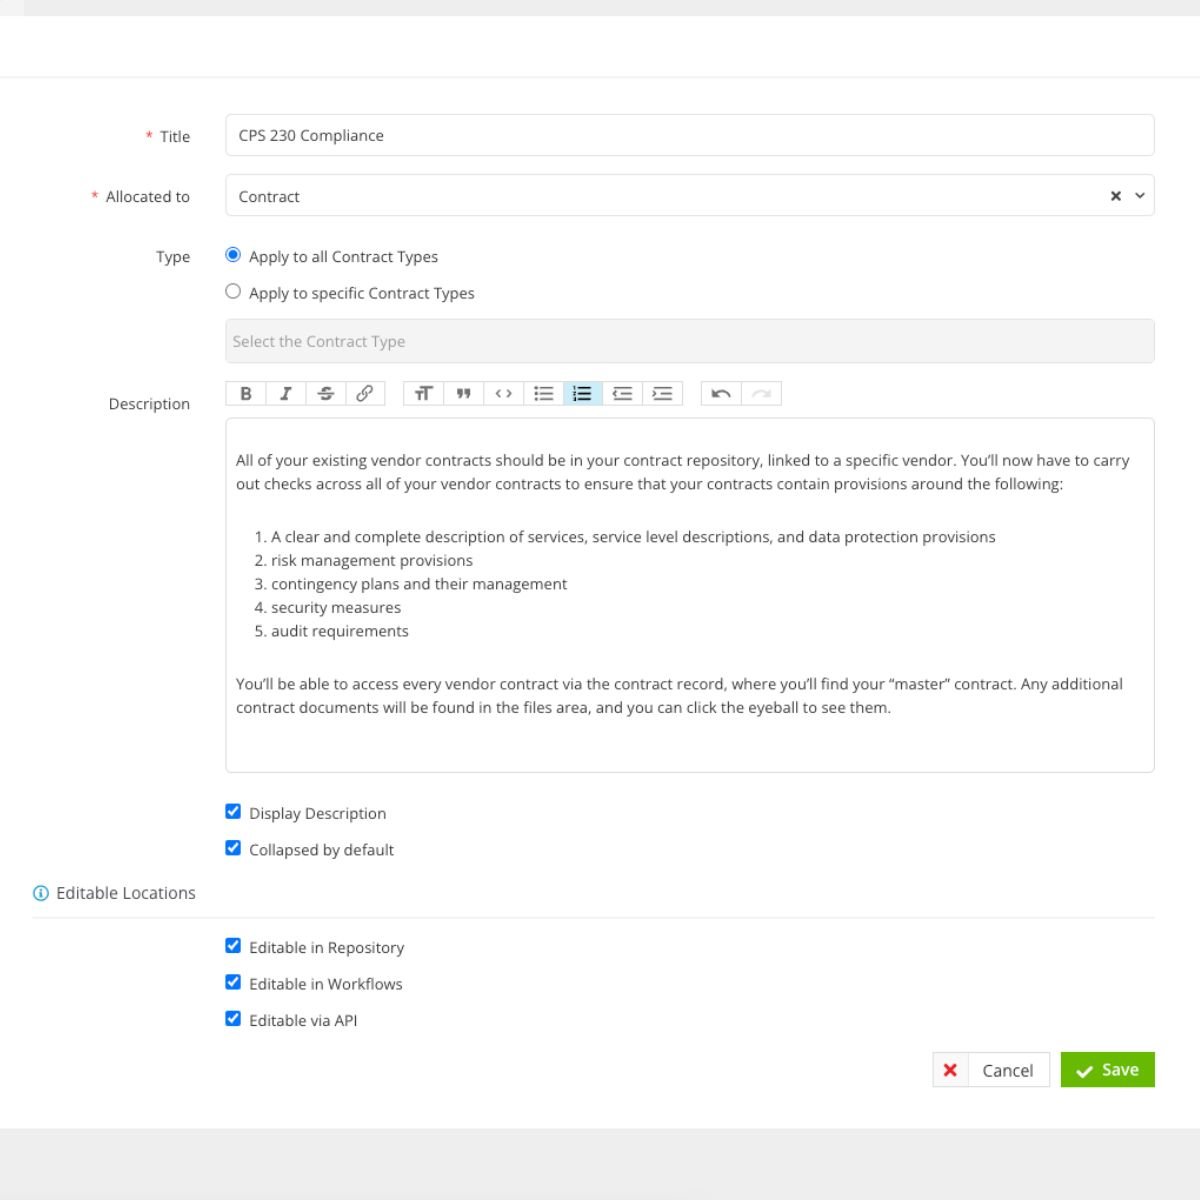Open the font size tool in the editor
The image size is (1200, 1200).
click(423, 393)
